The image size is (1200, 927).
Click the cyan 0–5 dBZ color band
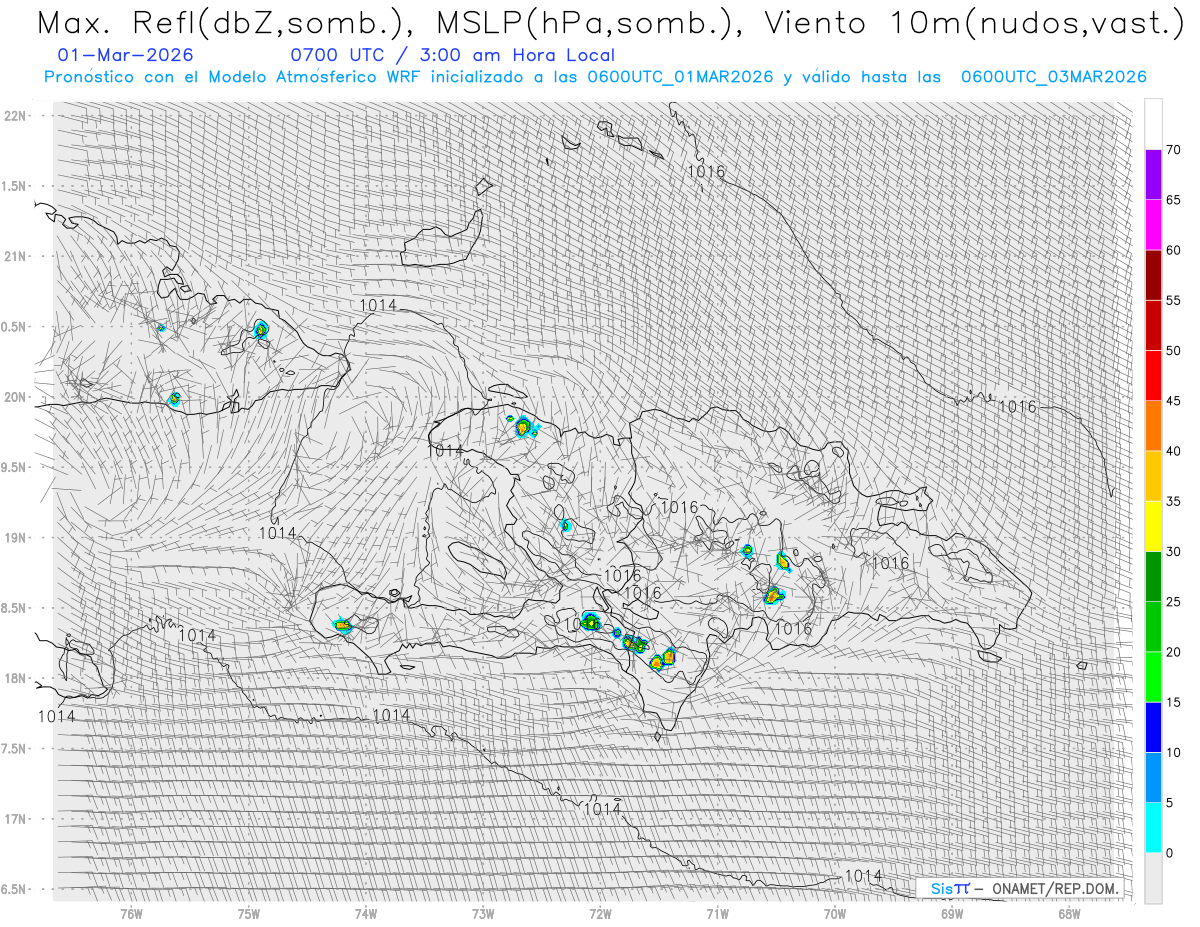(x=1153, y=828)
